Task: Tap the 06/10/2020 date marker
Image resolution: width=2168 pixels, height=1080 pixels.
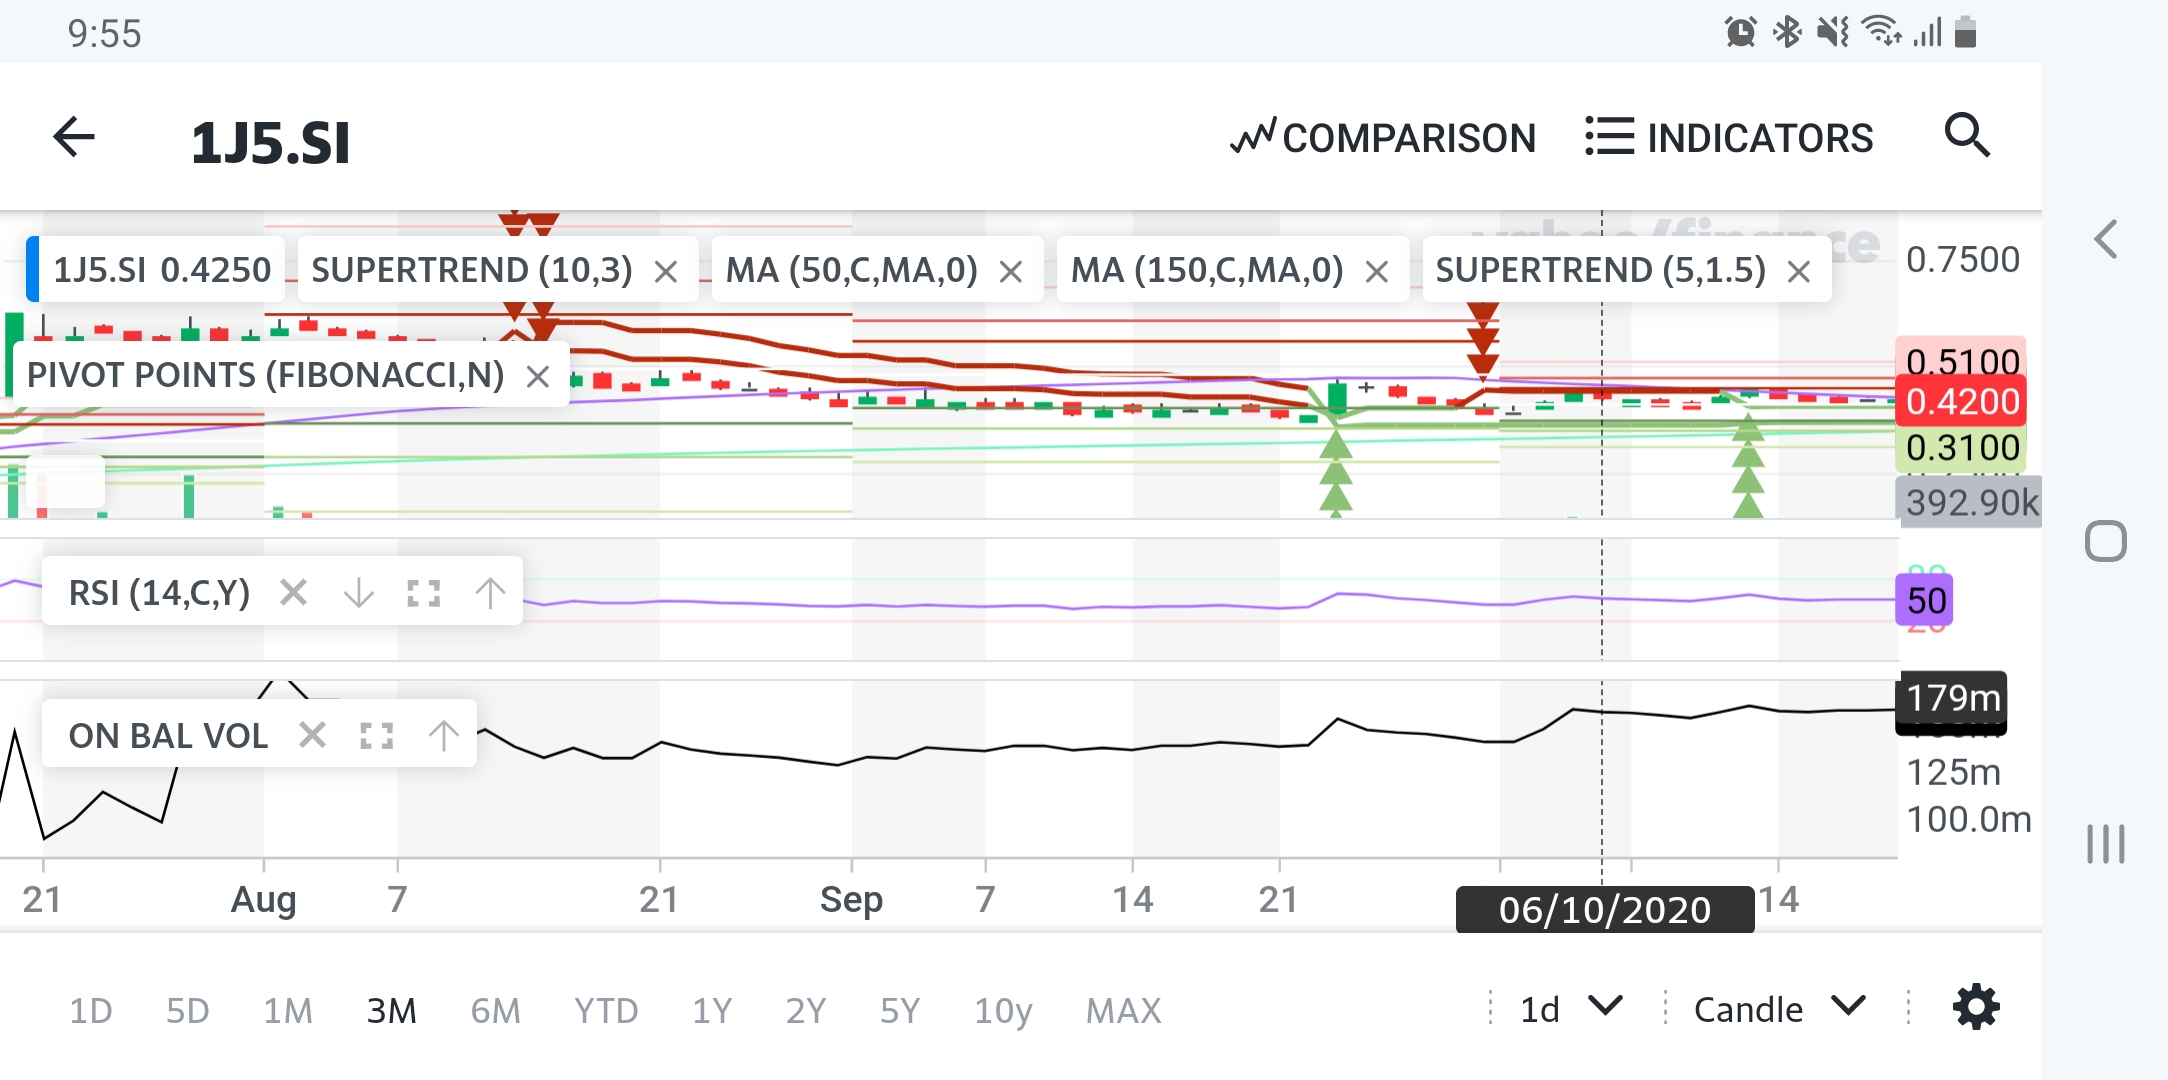Action: tap(1604, 910)
